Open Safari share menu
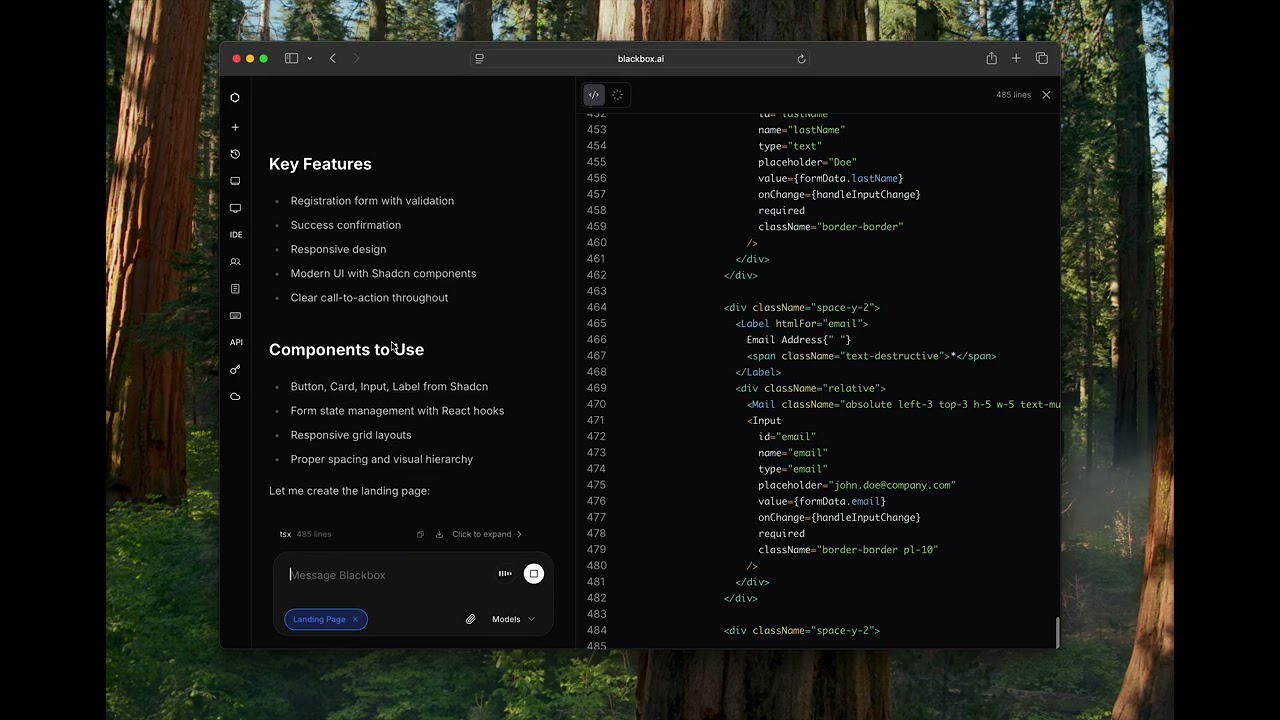The image size is (1280, 720). pyautogui.click(x=991, y=59)
